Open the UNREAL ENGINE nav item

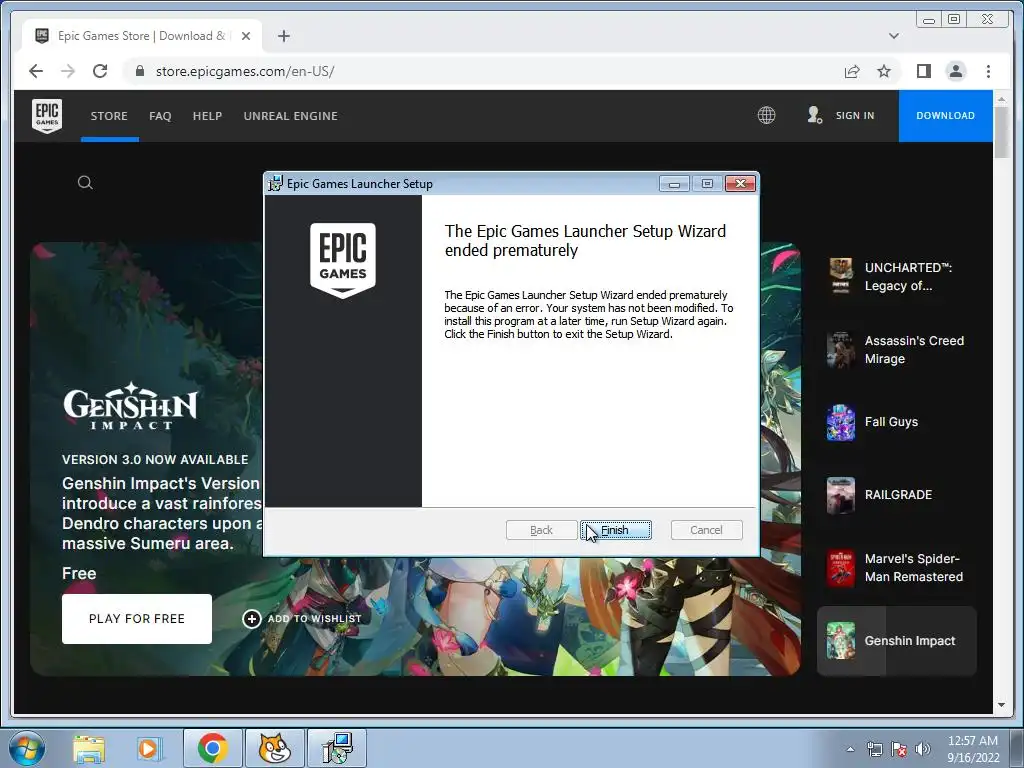[291, 116]
